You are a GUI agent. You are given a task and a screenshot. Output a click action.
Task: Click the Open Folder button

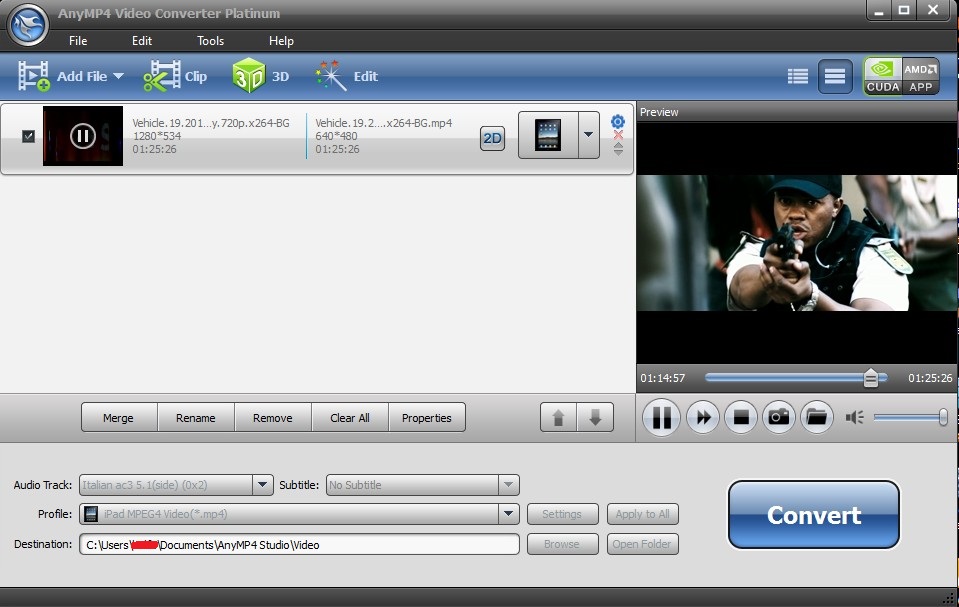click(642, 544)
